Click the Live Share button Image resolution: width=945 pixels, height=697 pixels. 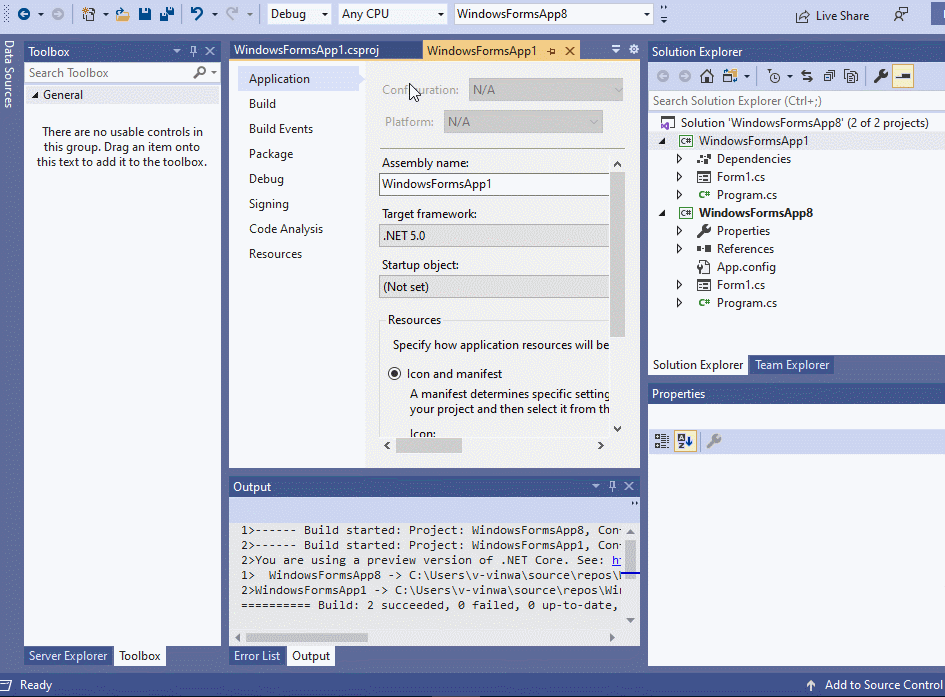point(832,16)
